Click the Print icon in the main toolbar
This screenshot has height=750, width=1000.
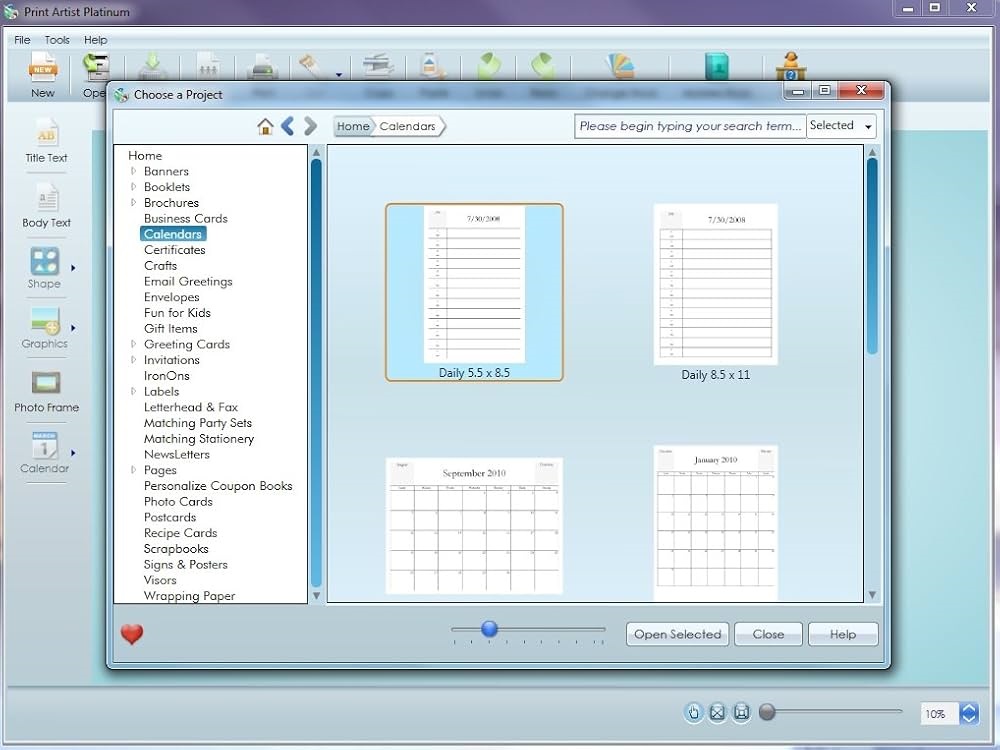tap(262, 67)
